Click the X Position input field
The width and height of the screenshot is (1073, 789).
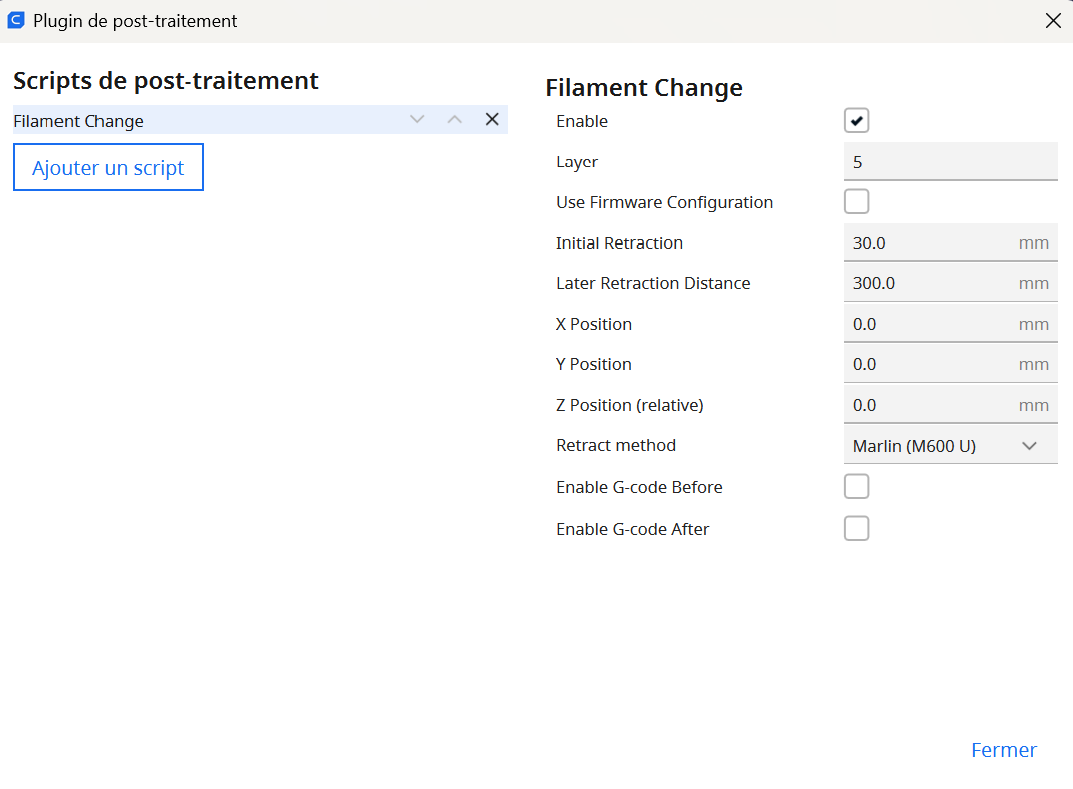tap(951, 324)
